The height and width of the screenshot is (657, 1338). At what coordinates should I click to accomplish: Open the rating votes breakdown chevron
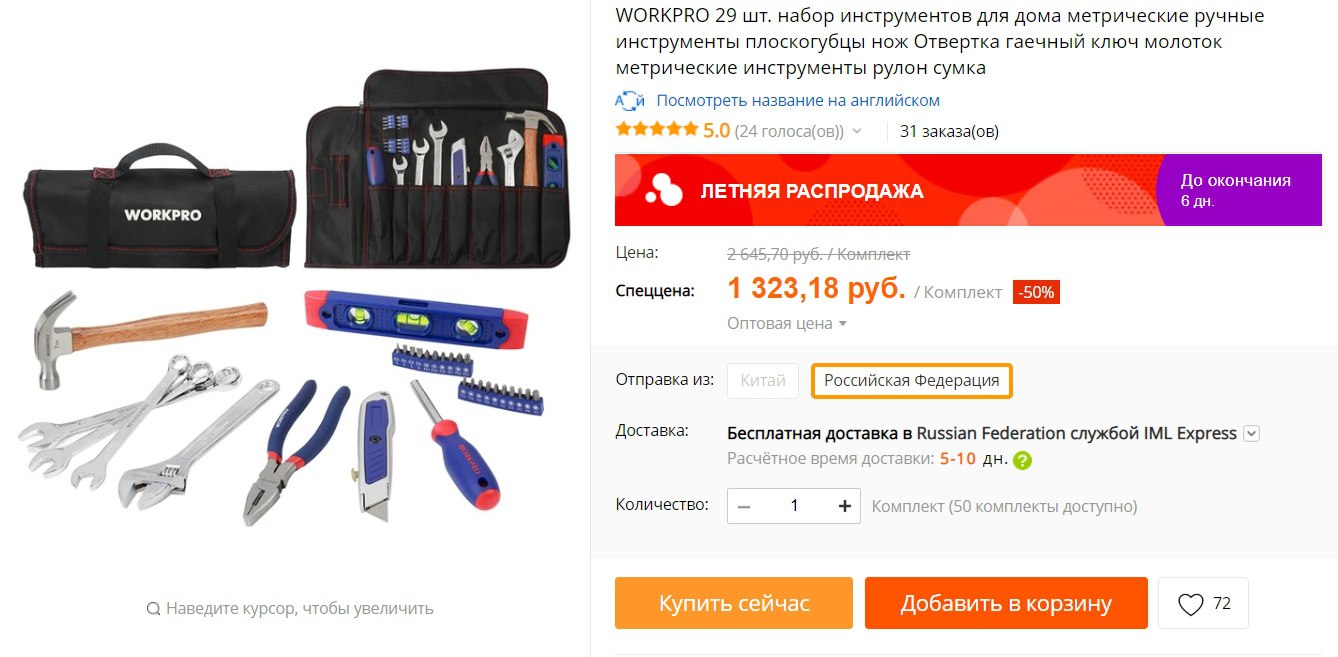coord(856,132)
